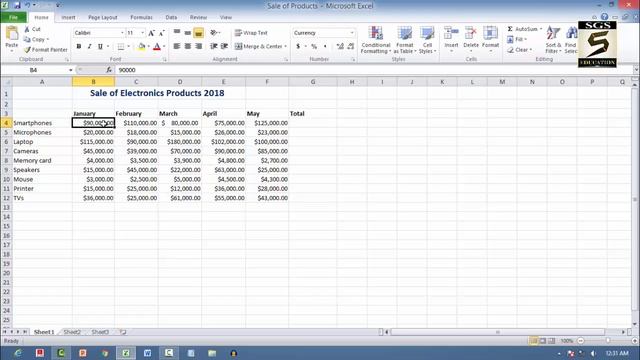Switch to the Sheet3 worksheet tab
The image size is (640, 360).
[100, 332]
